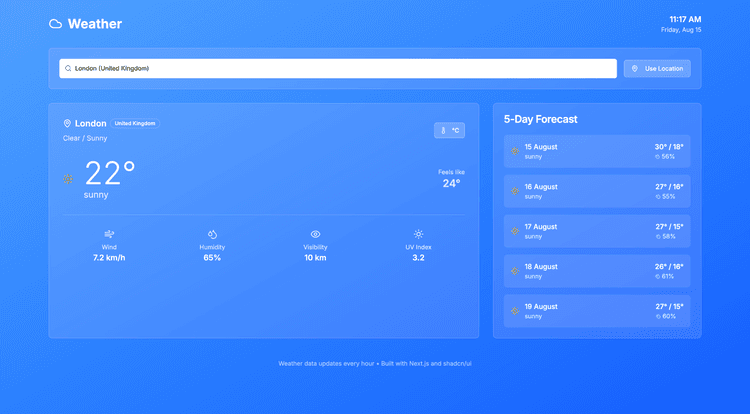Screen dimensions: 750x414
Task: Select the 16 August date label
Action: pos(541,187)
